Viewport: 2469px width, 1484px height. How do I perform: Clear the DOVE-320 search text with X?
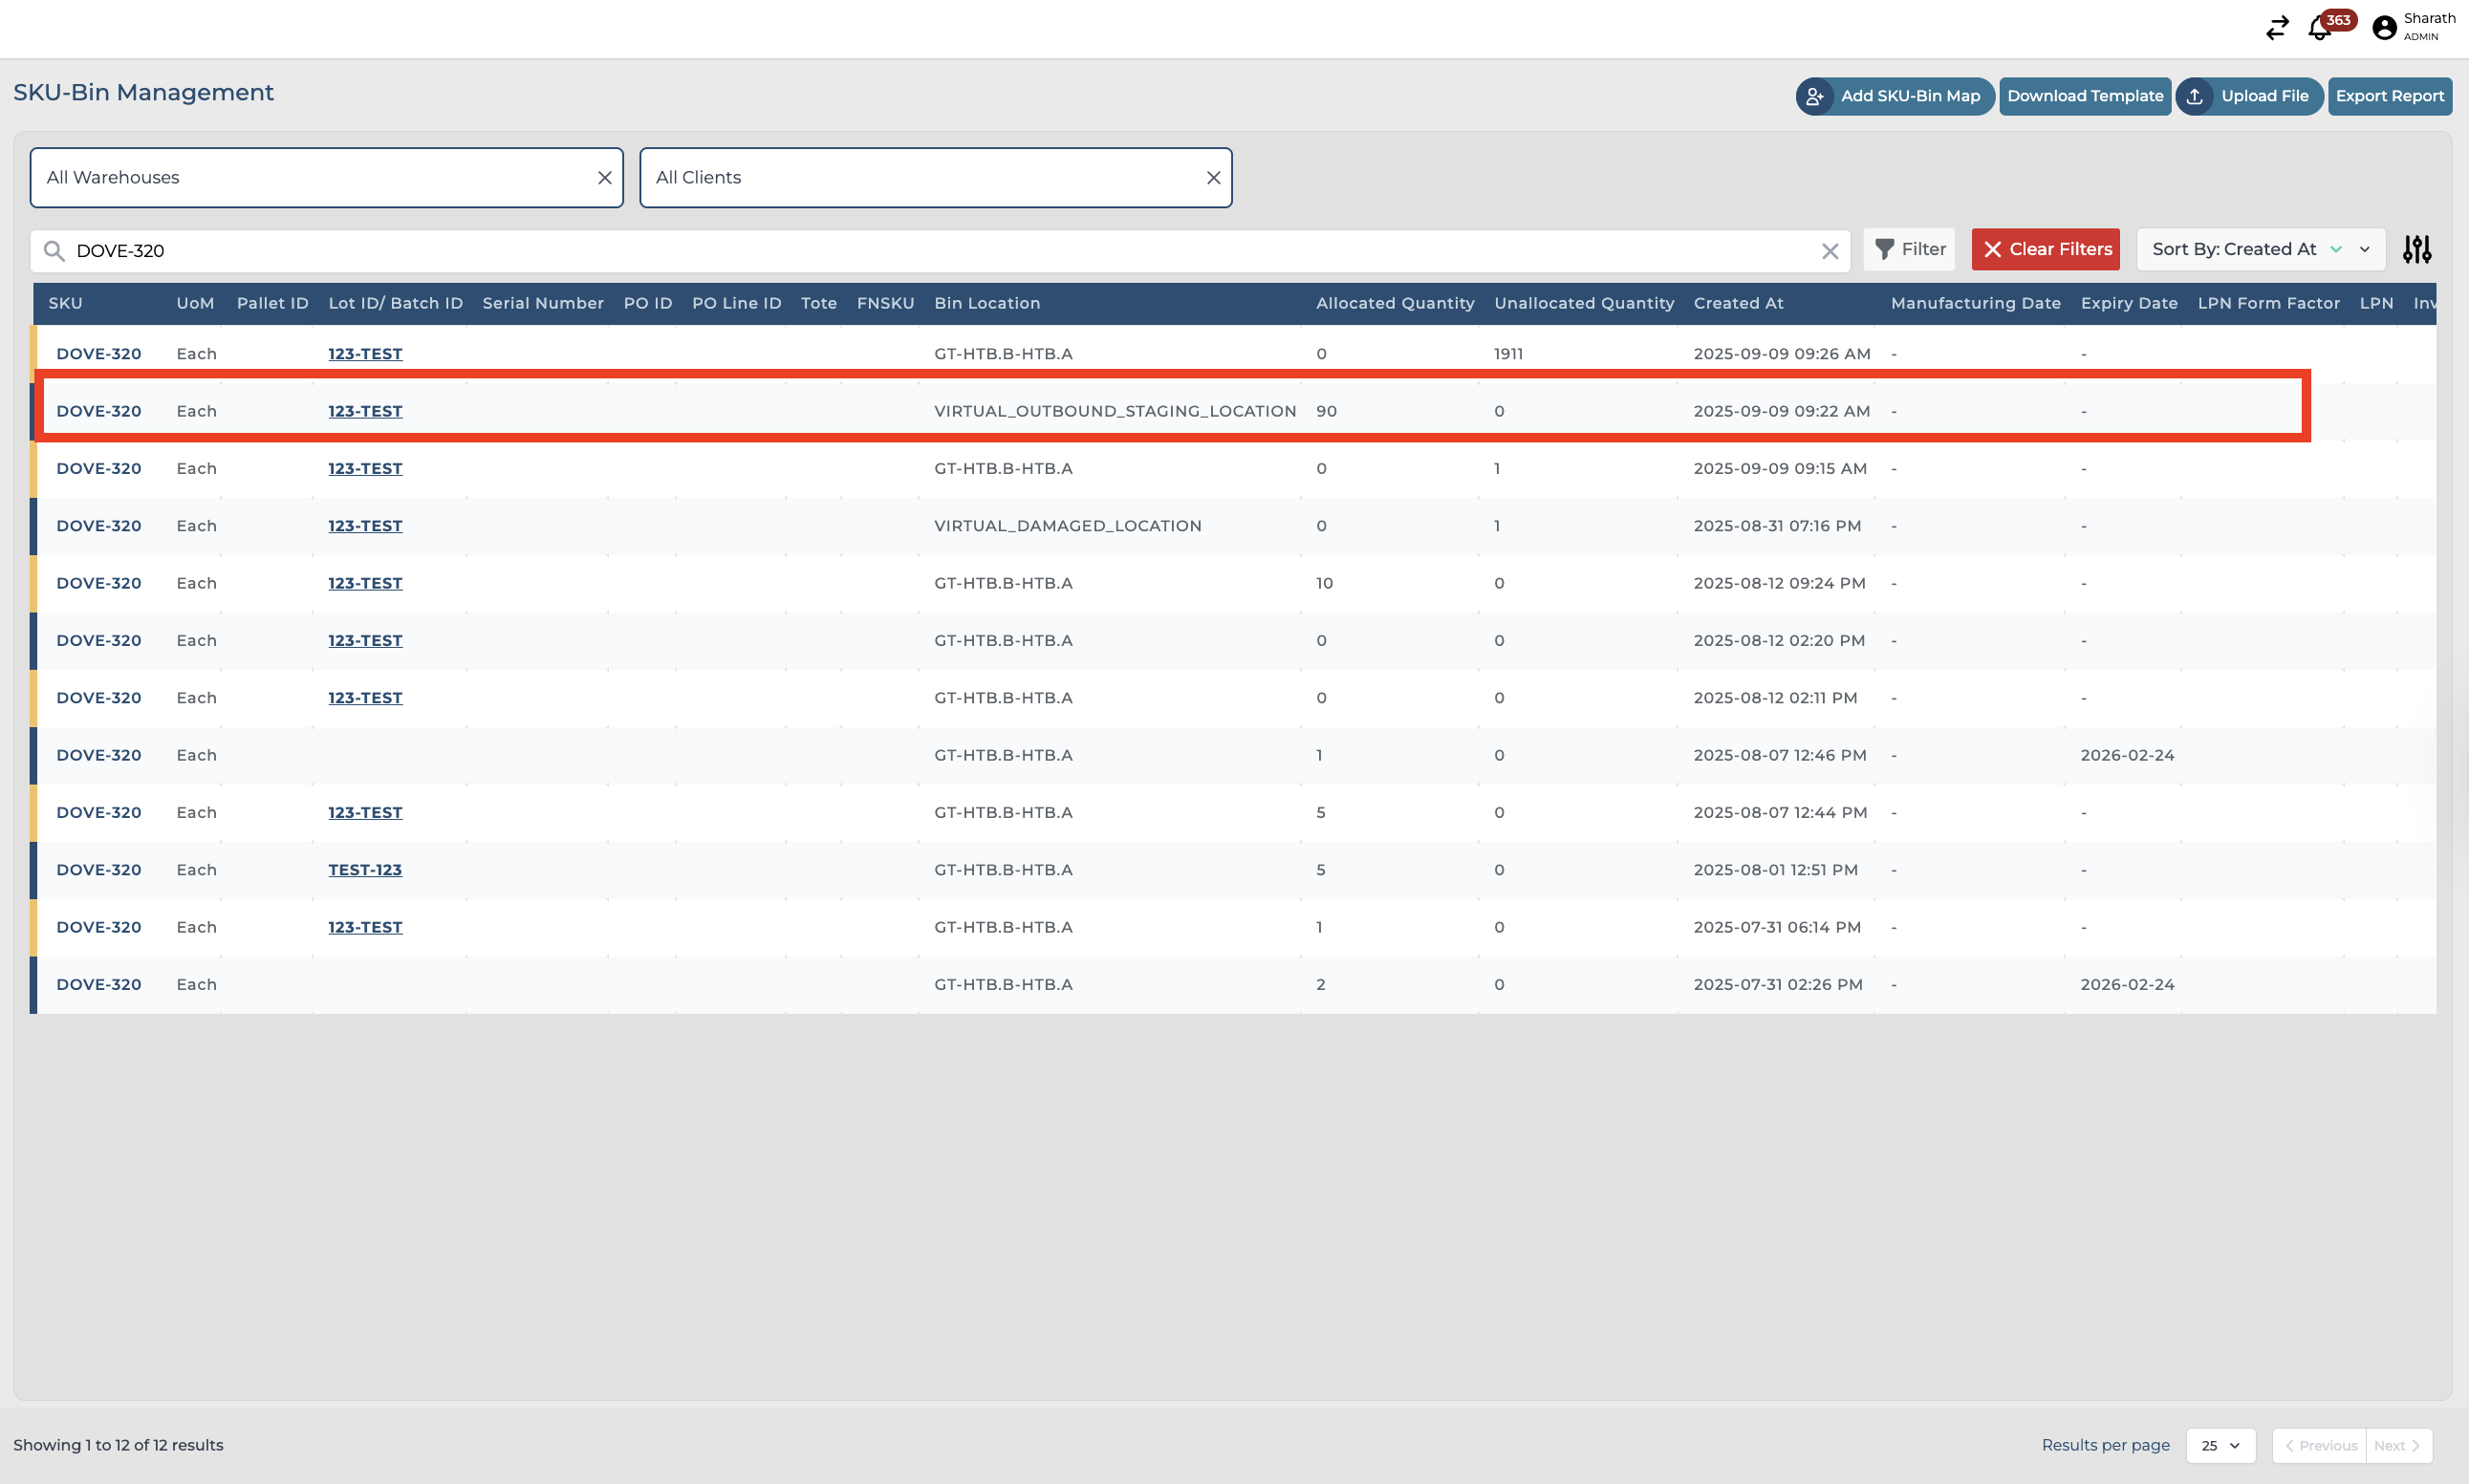[x=1829, y=251]
